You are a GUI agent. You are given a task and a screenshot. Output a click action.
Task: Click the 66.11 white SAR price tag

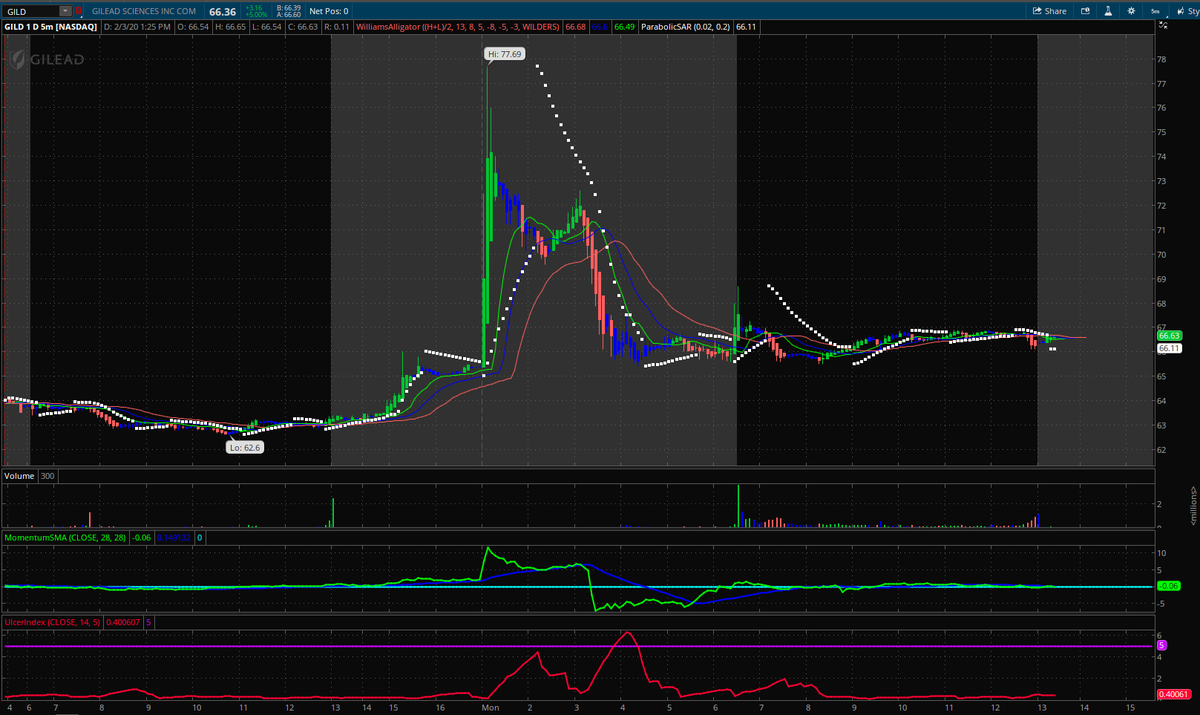pyautogui.click(x=1171, y=349)
